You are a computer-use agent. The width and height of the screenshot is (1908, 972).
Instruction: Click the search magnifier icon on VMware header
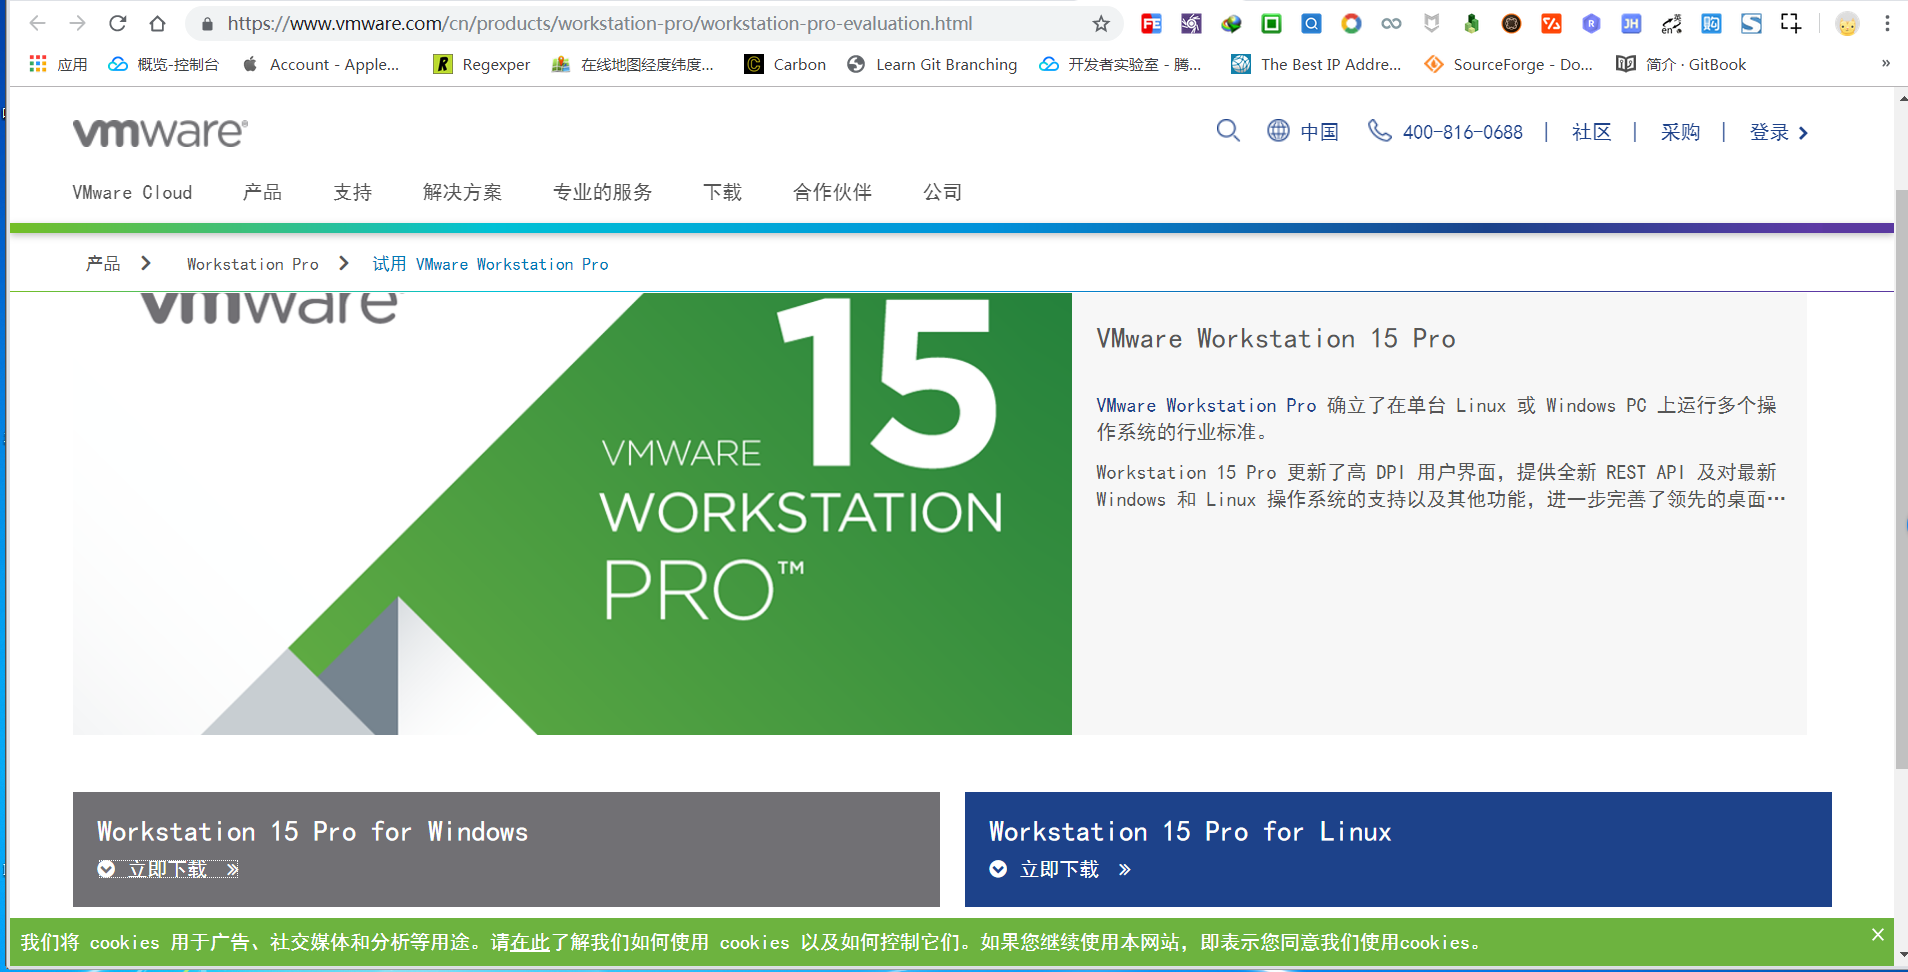coord(1228,131)
